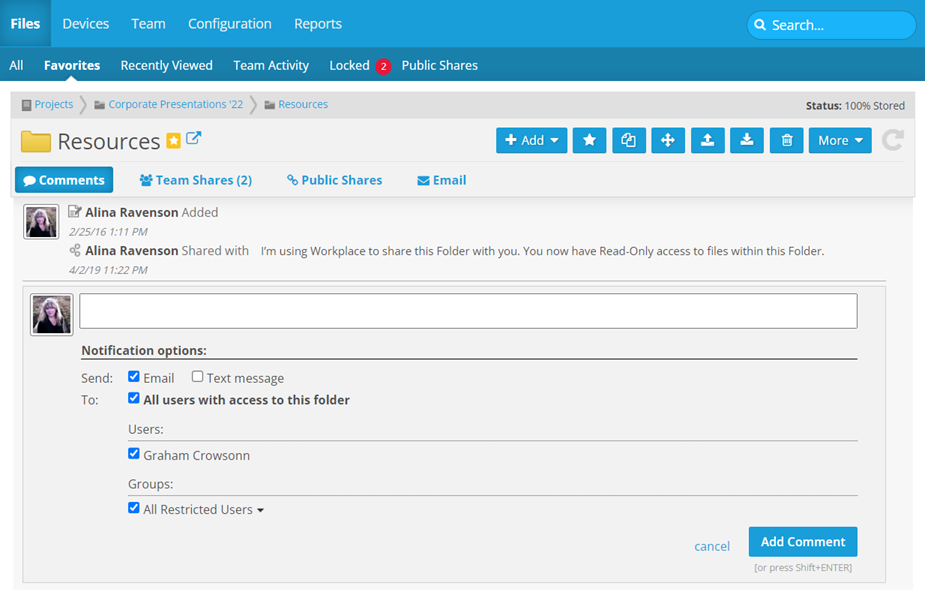Image resolution: width=926 pixels, height=592 pixels.
Task: Click the upload icon button
Action: [x=707, y=141]
